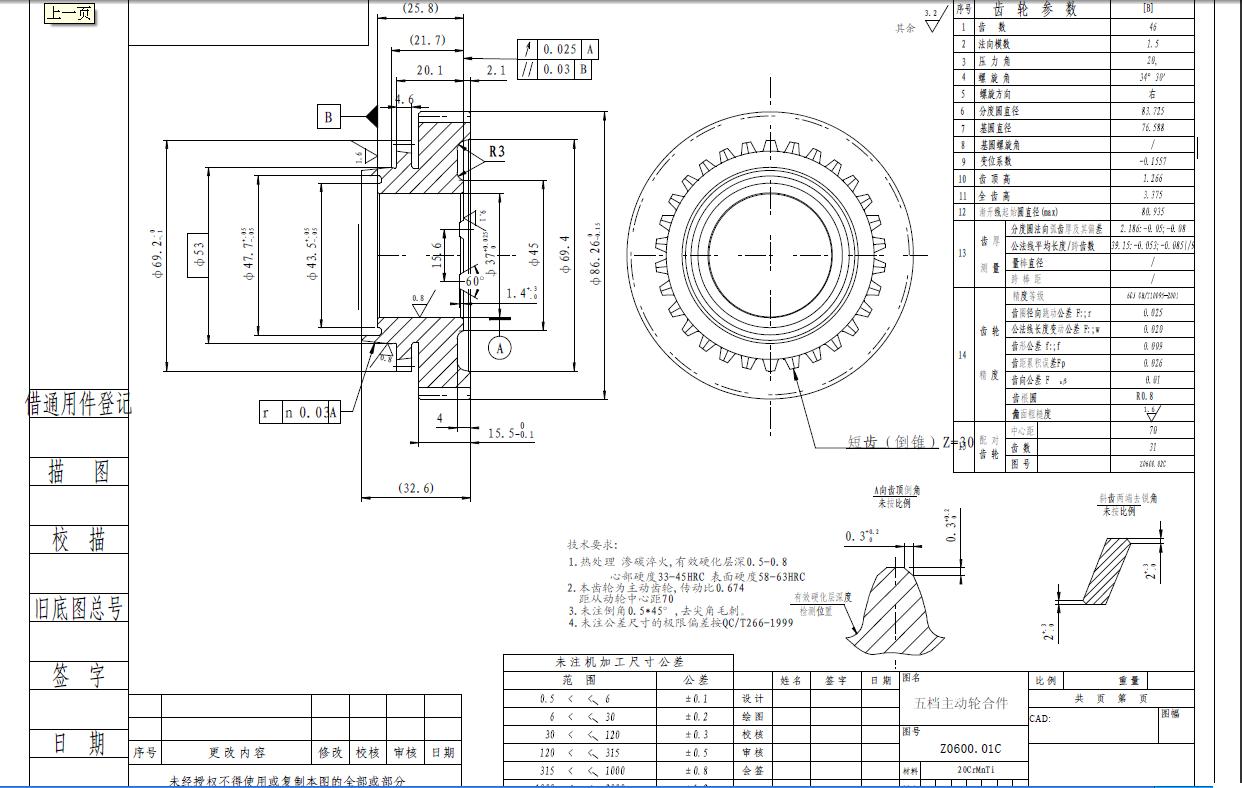The width and height of the screenshot is (1242, 788).
Task: Click the 分度圆直径 value 83.725
Action: tap(1153, 111)
